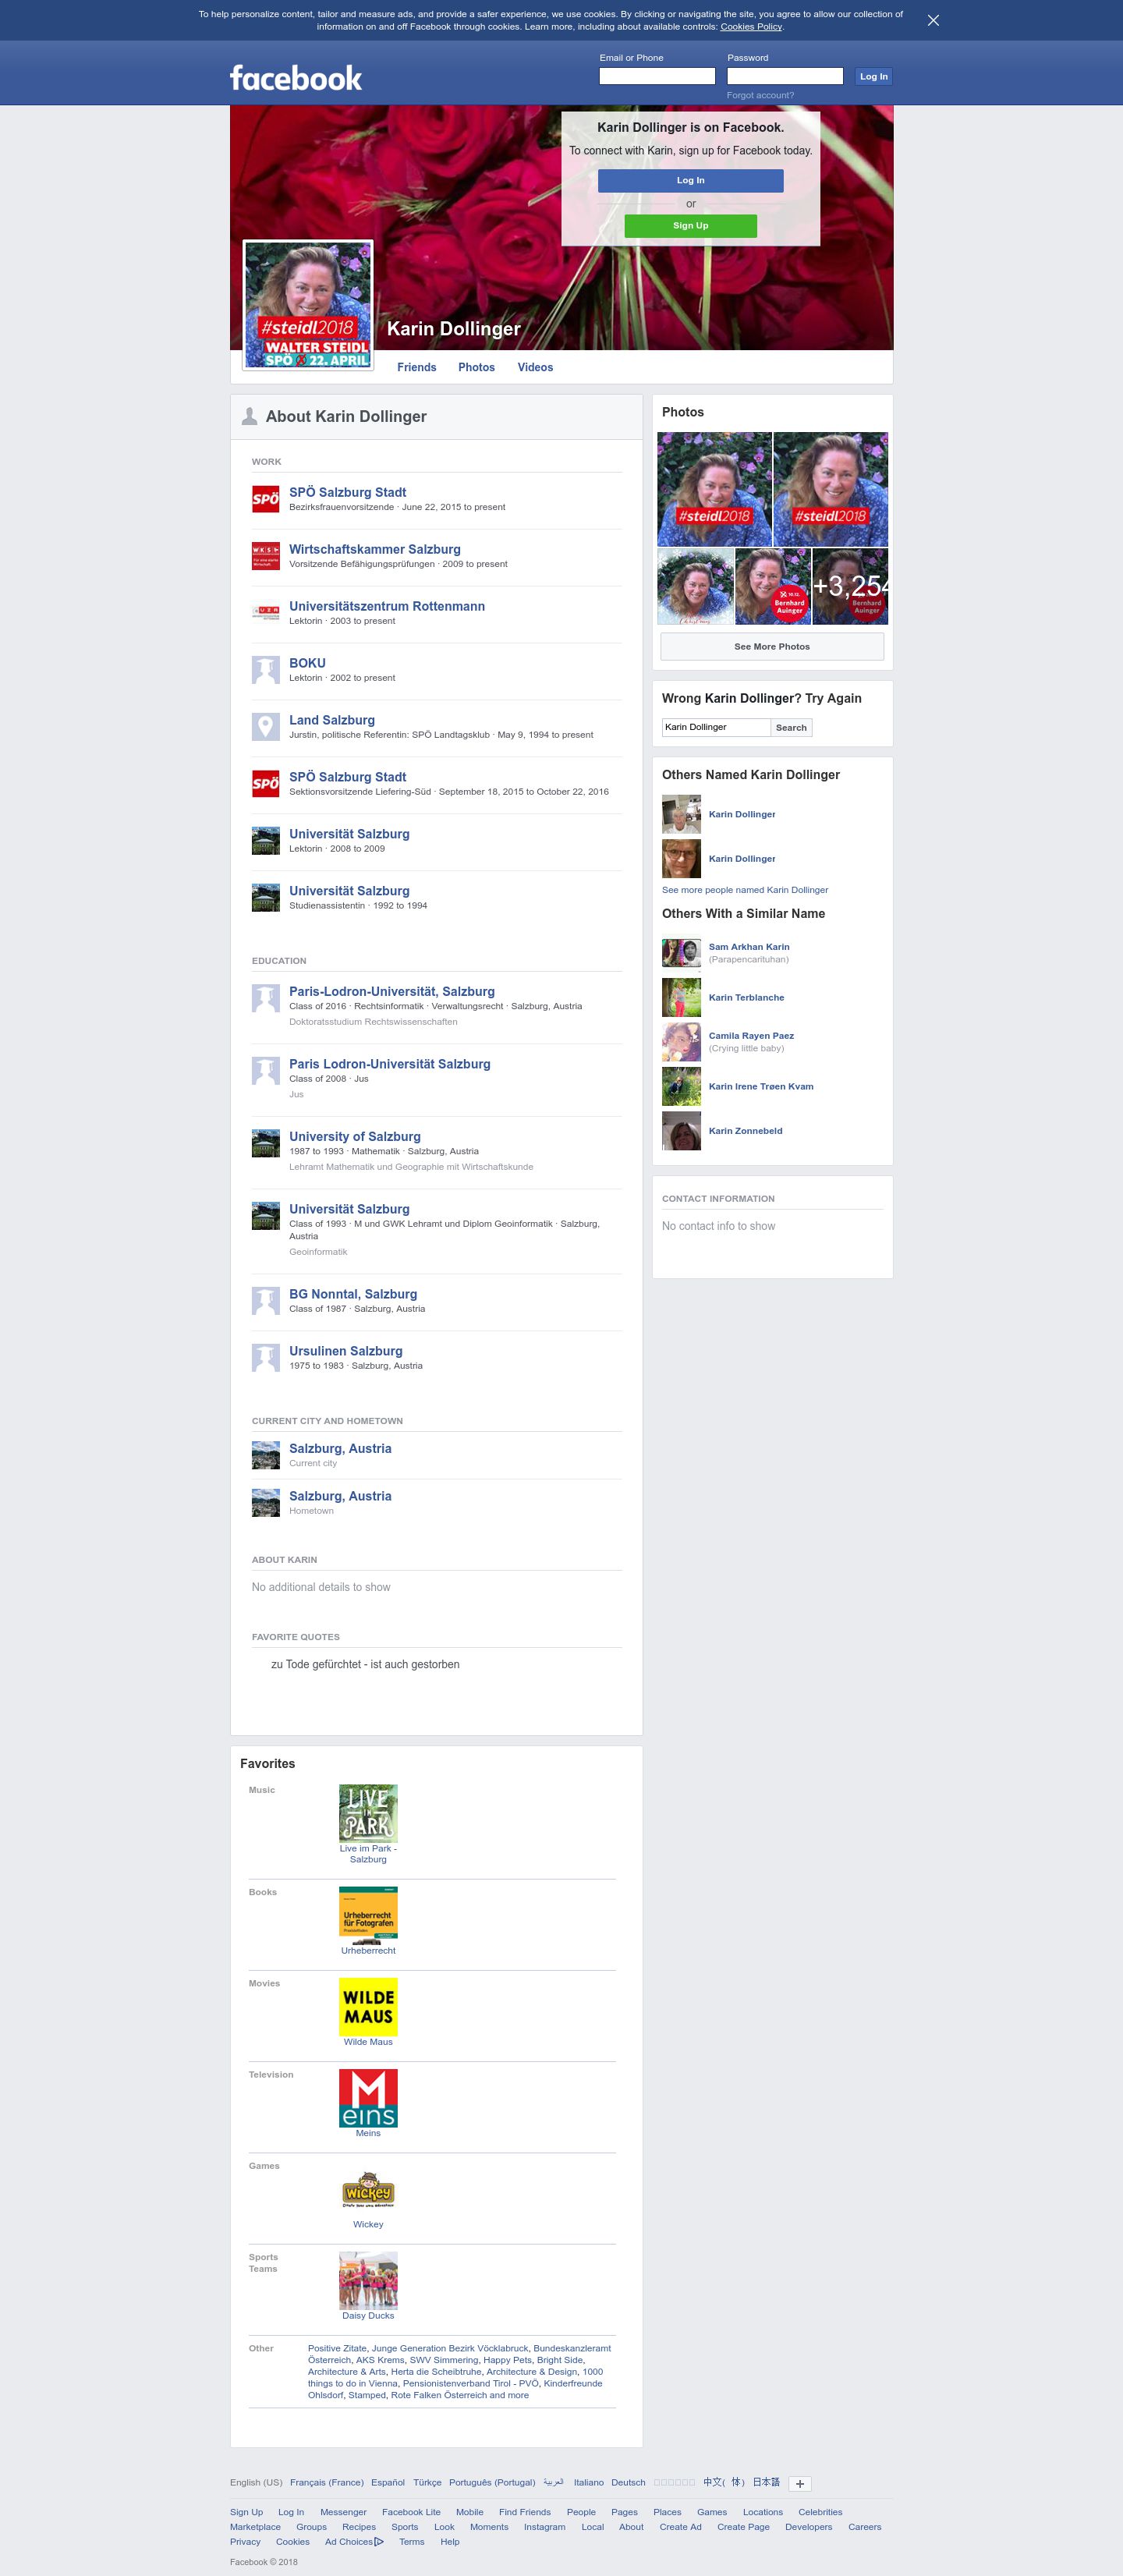Click the Facebook logo in header
Screen dimensions: 1123x2576
[296, 78]
